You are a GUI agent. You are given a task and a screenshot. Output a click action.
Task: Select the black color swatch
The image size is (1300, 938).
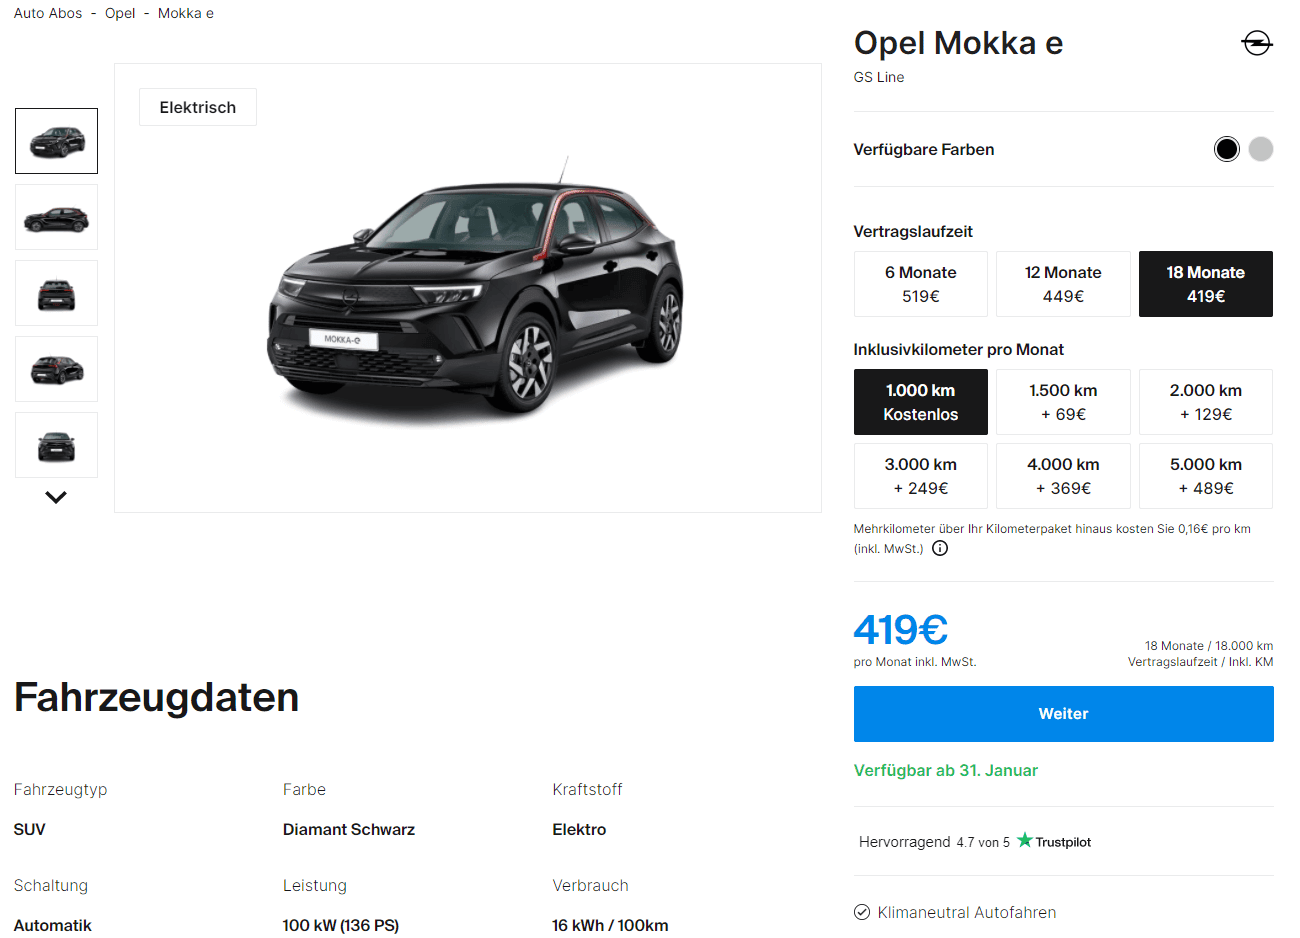click(x=1227, y=149)
